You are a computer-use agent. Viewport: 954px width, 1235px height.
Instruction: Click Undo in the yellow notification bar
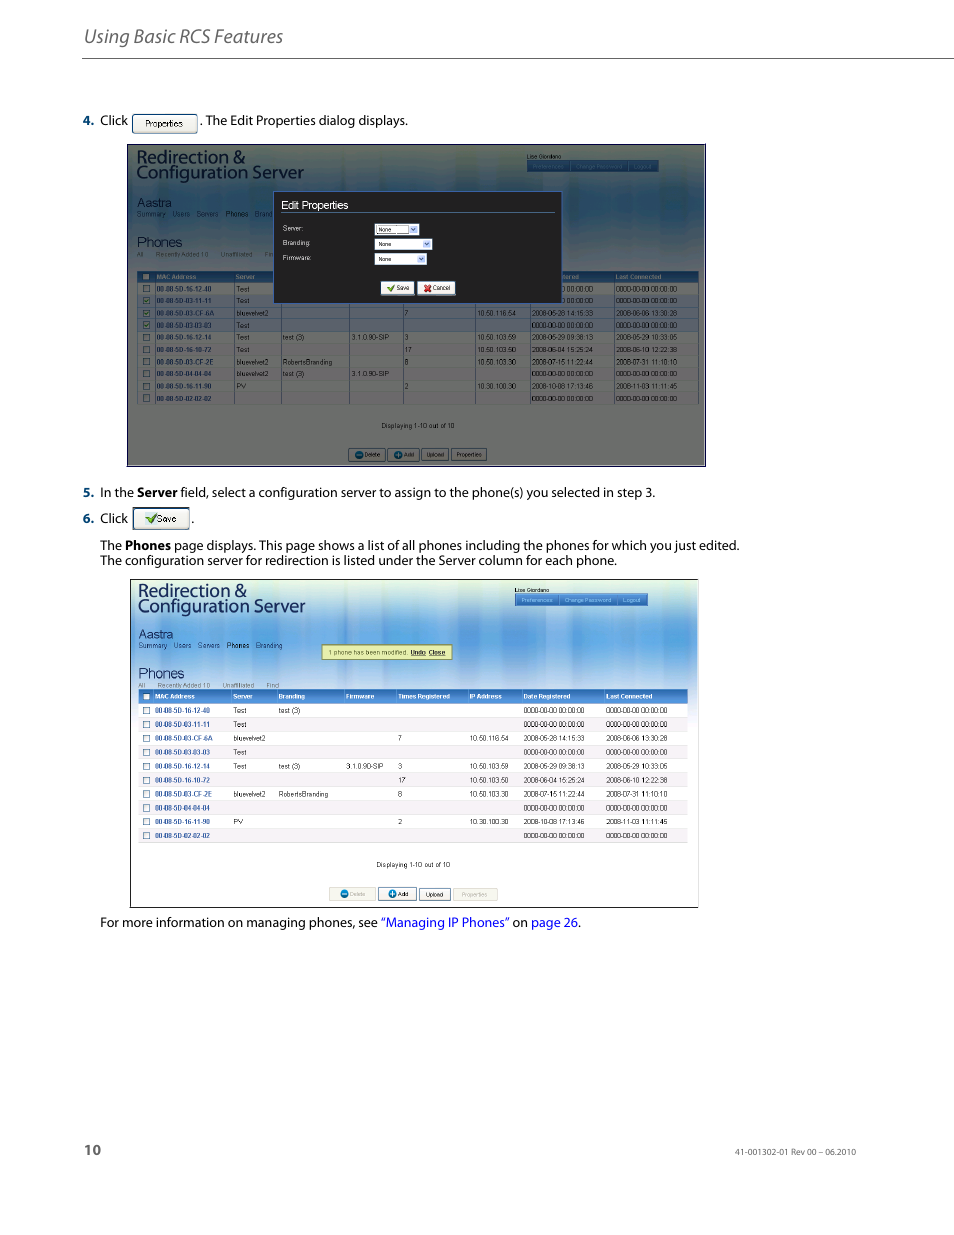(418, 652)
